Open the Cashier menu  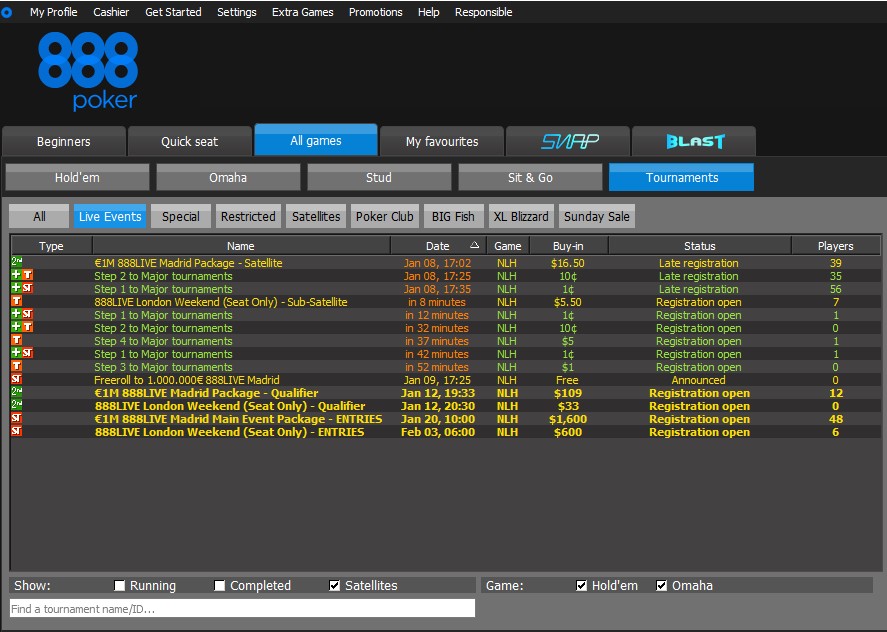point(111,12)
